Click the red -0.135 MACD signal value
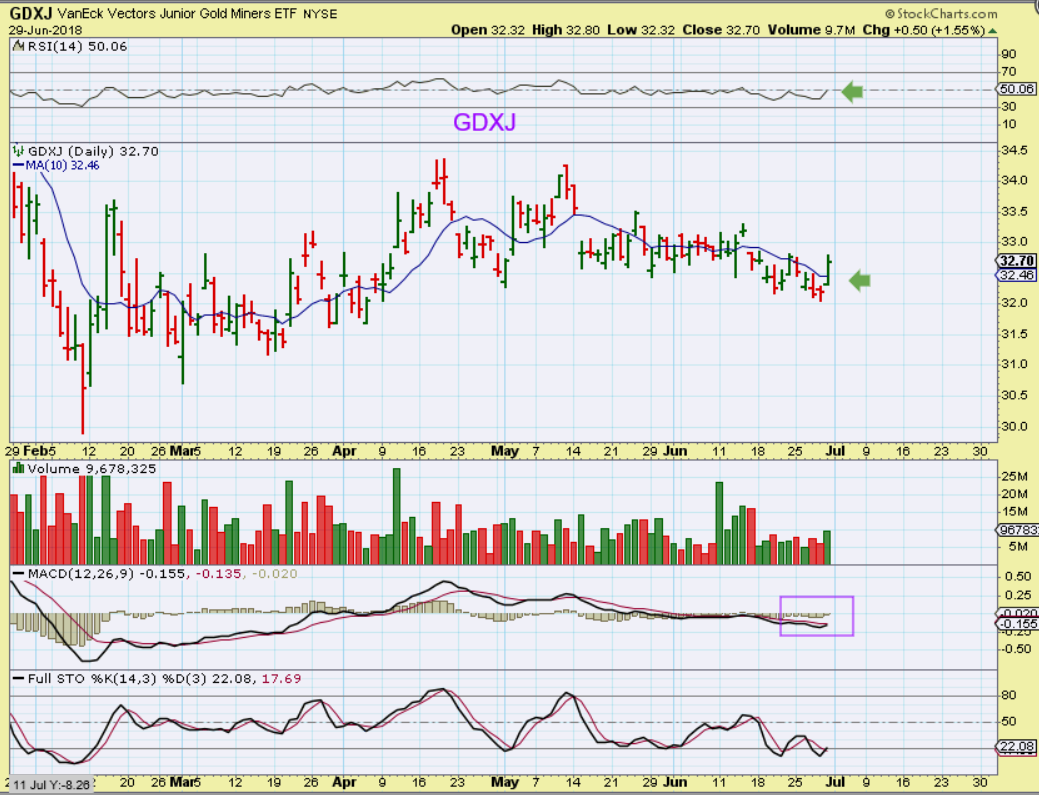The height and width of the screenshot is (795, 1039). point(217,574)
